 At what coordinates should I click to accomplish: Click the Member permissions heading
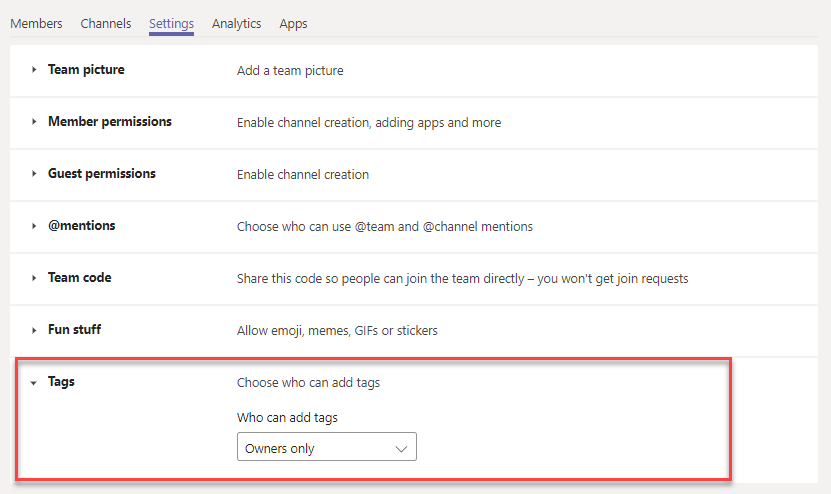pos(110,121)
